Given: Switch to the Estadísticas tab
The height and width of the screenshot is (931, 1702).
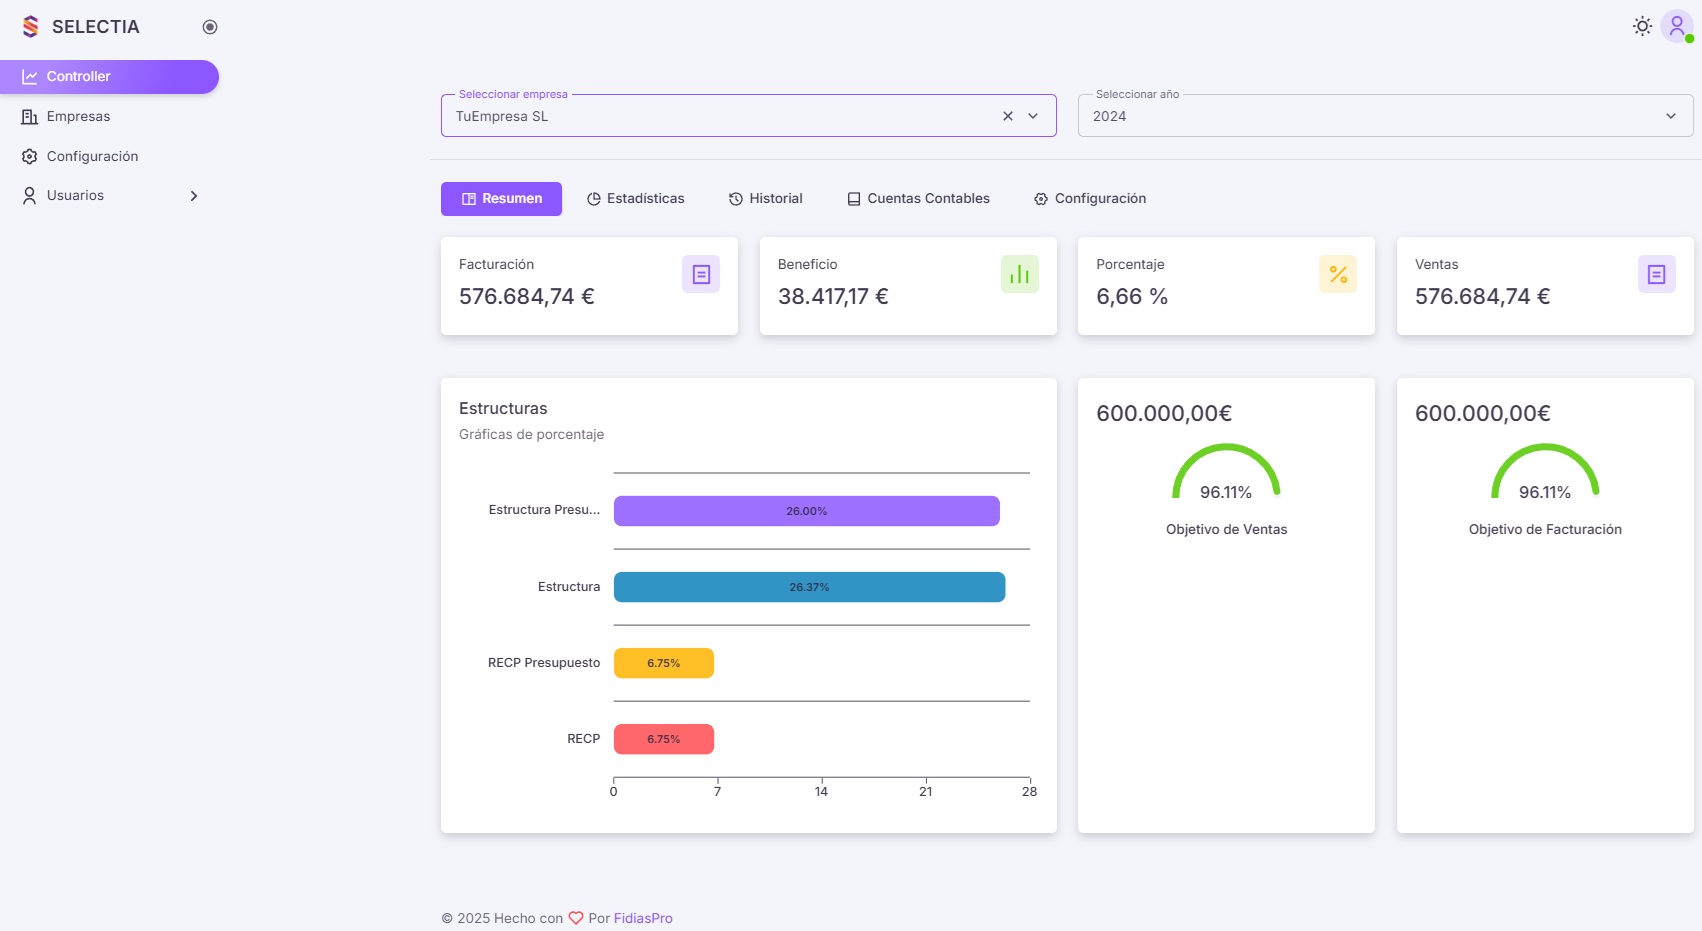Looking at the screenshot, I should click(636, 199).
